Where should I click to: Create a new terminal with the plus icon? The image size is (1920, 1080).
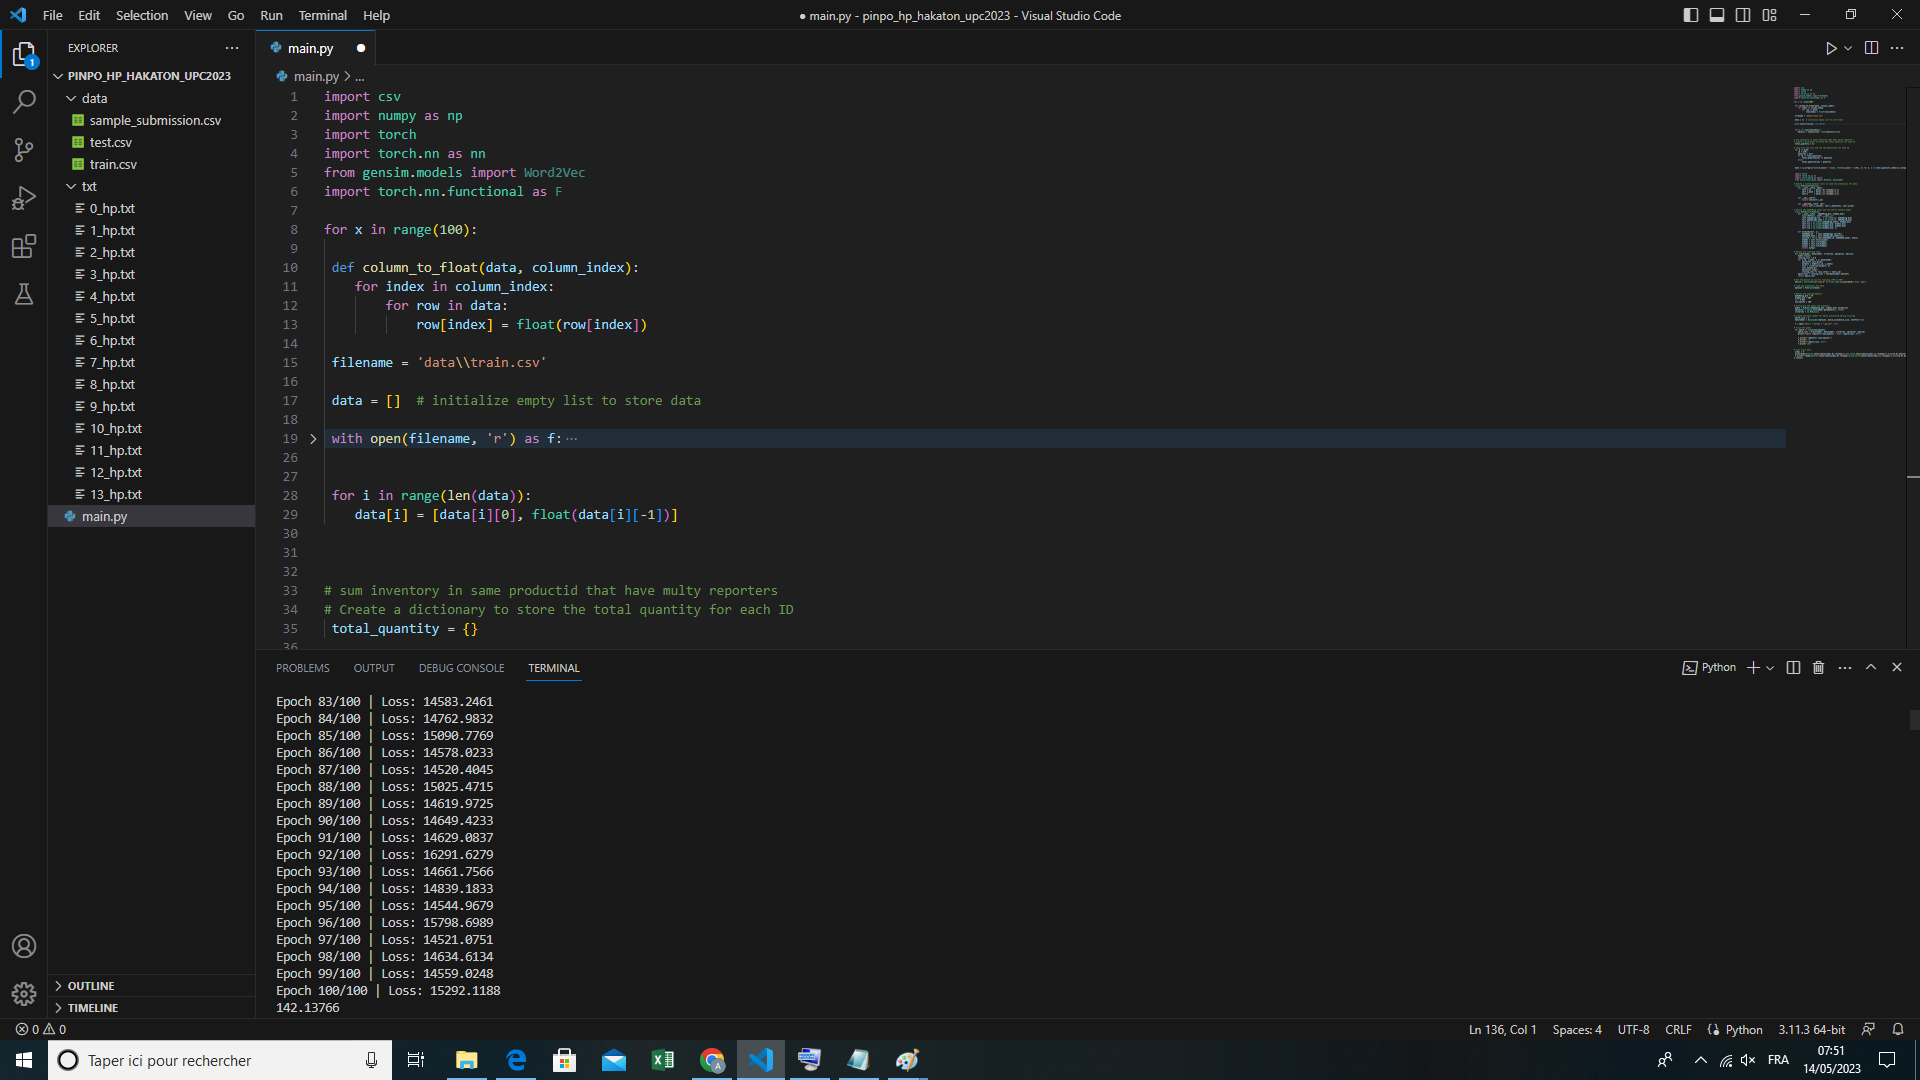(1755, 667)
